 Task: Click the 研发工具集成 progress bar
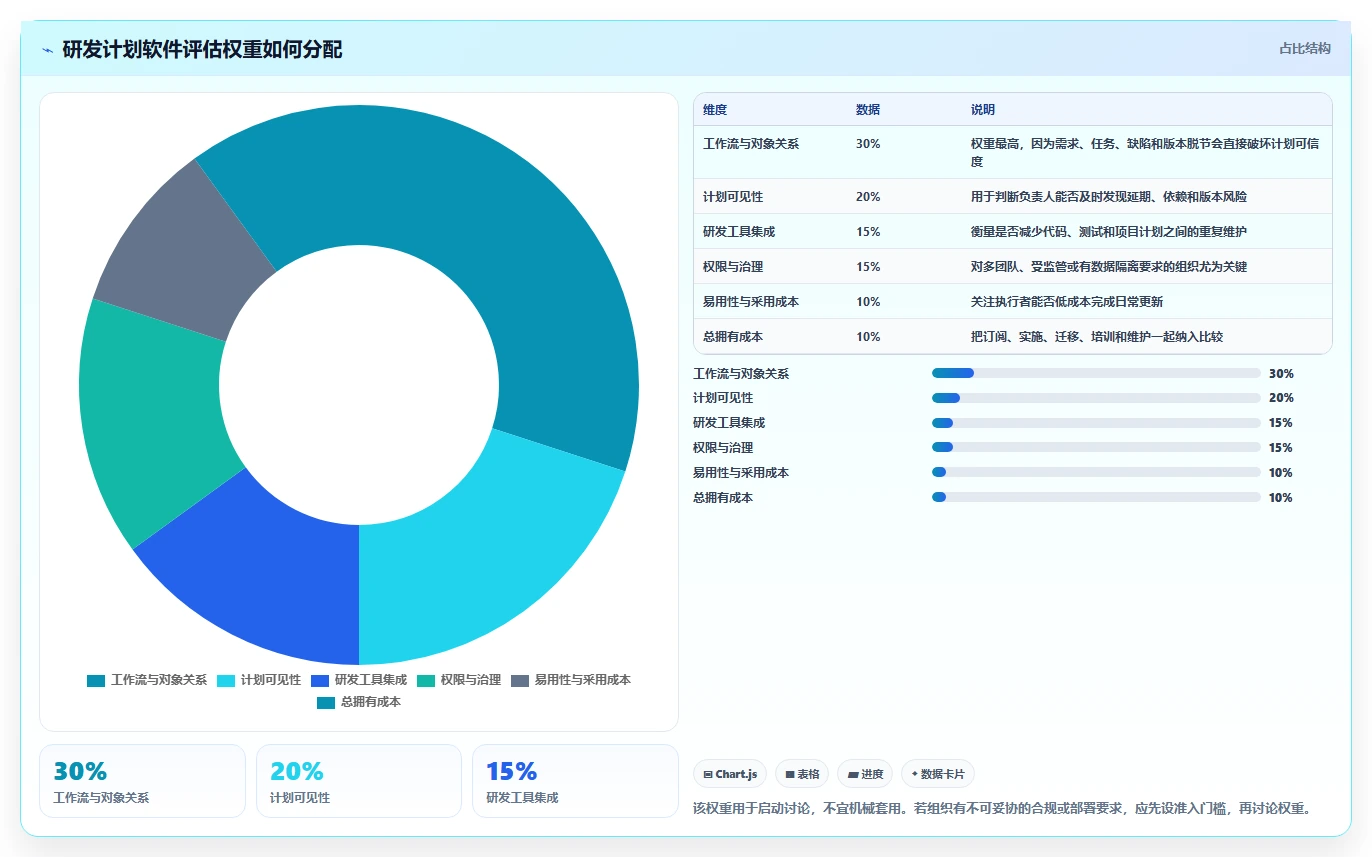point(1096,423)
